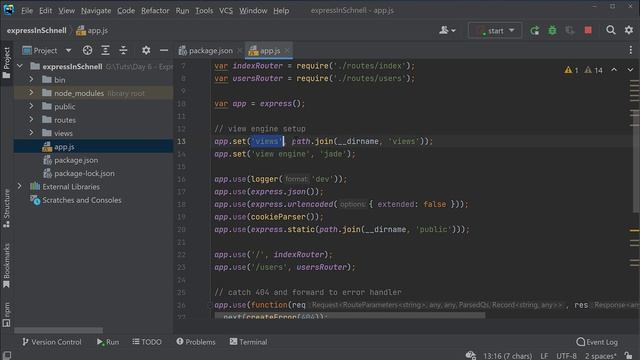Expand the views folder
Screen dimensions: 640x360
[x=31, y=133]
